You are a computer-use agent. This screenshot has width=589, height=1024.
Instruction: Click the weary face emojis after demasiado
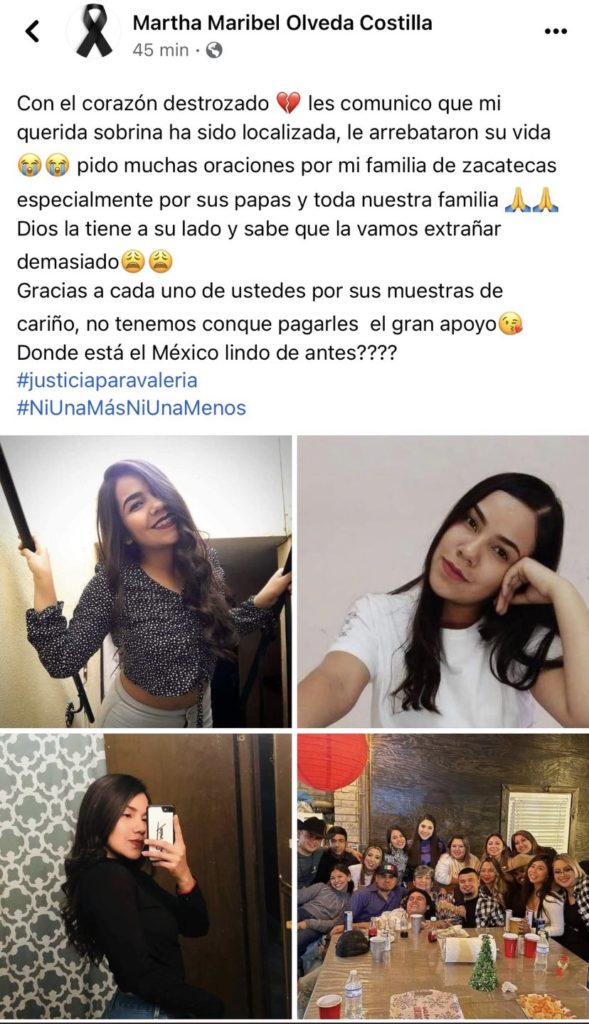point(148,262)
